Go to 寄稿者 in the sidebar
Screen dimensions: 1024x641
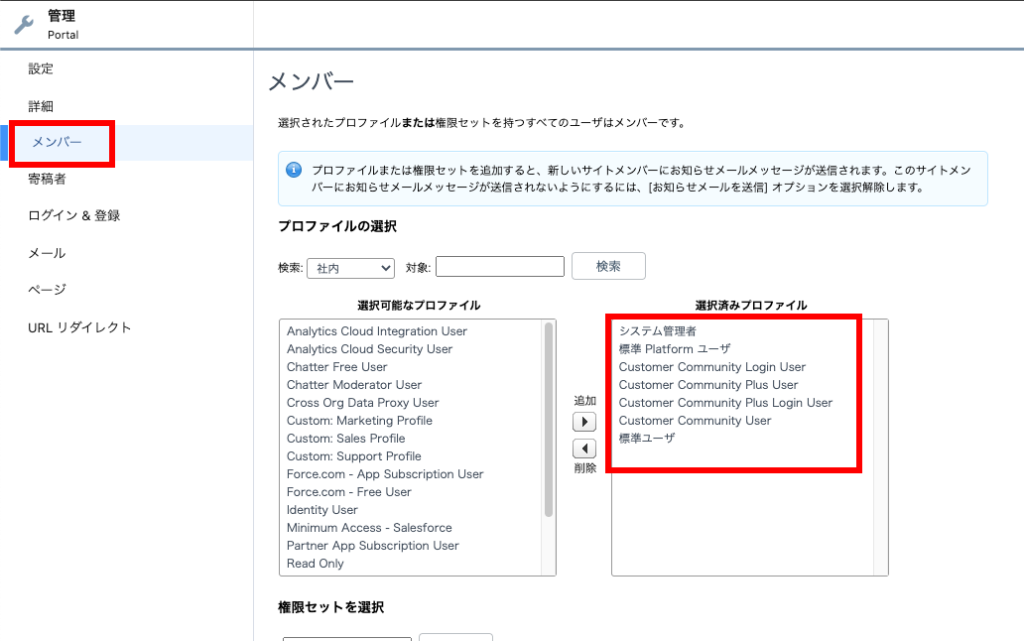(x=47, y=179)
